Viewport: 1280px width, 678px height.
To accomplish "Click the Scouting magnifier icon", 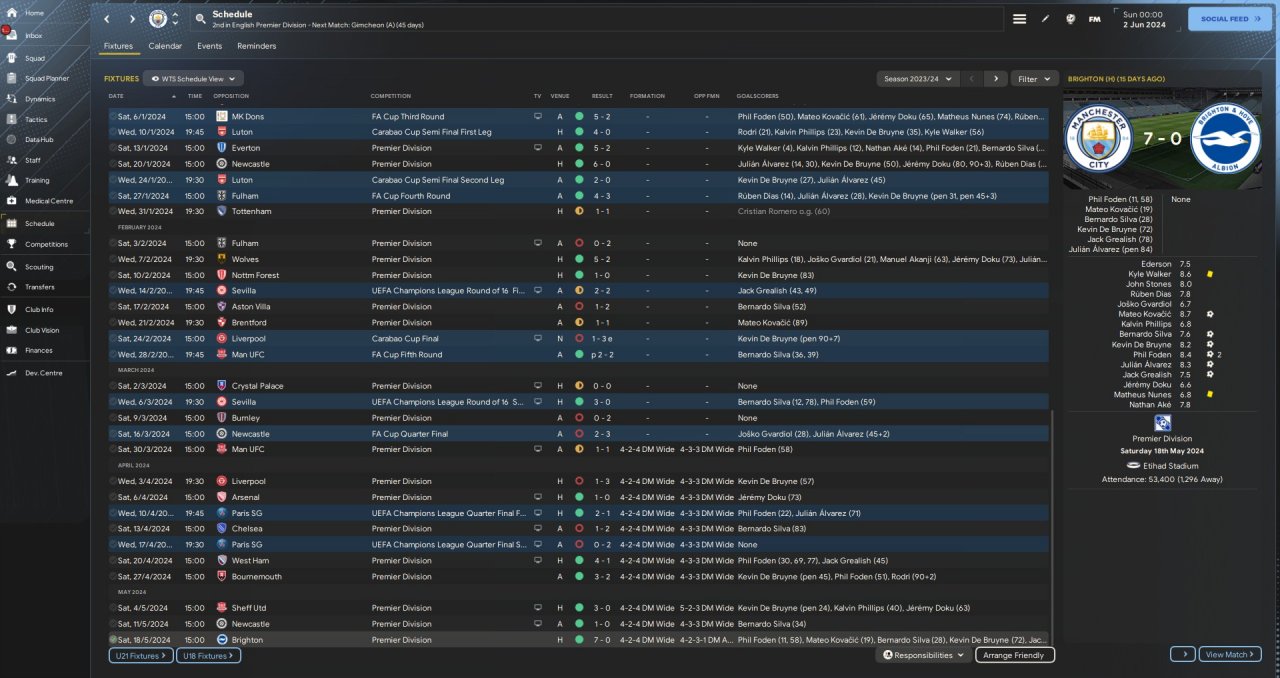I will 14,267.
